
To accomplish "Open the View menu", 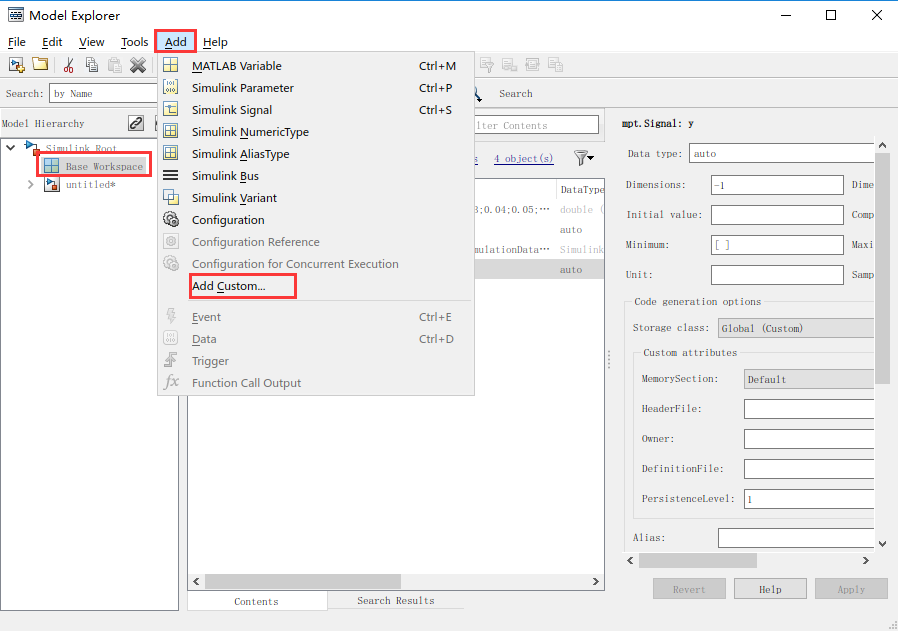I will tap(92, 42).
